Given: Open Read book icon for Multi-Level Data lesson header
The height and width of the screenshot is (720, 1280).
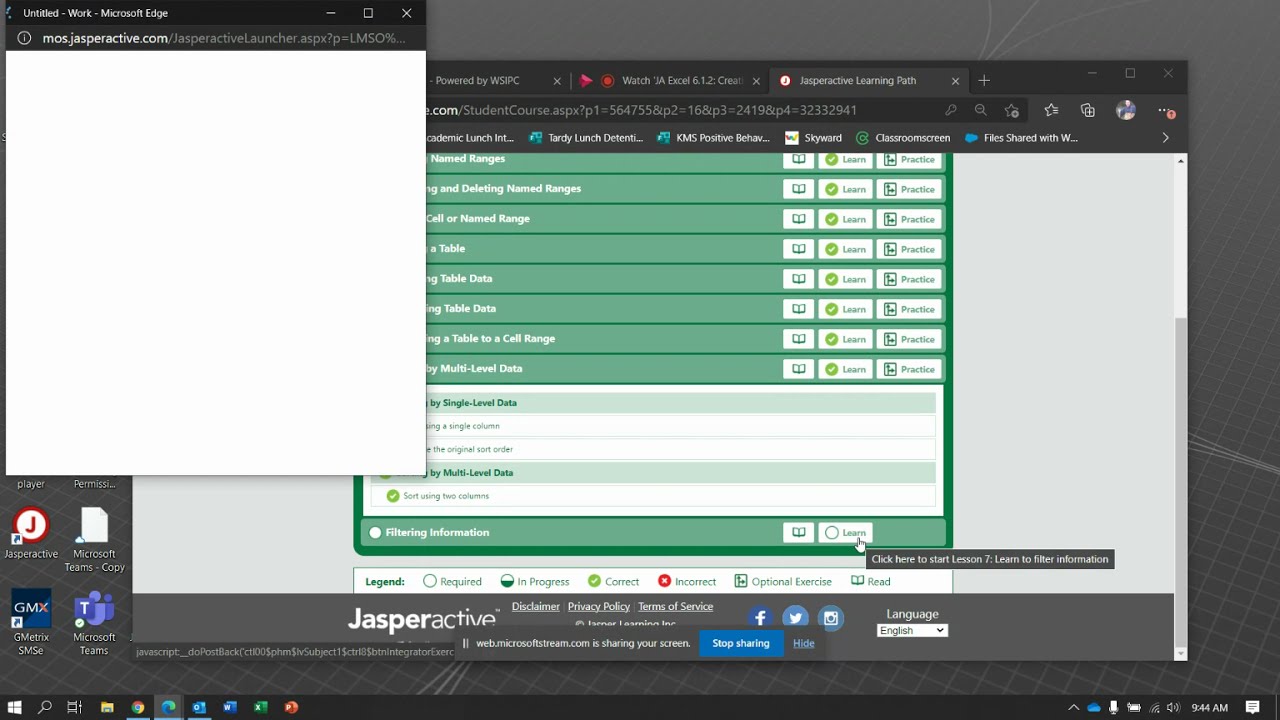Looking at the screenshot, I should tap(798, 369).
